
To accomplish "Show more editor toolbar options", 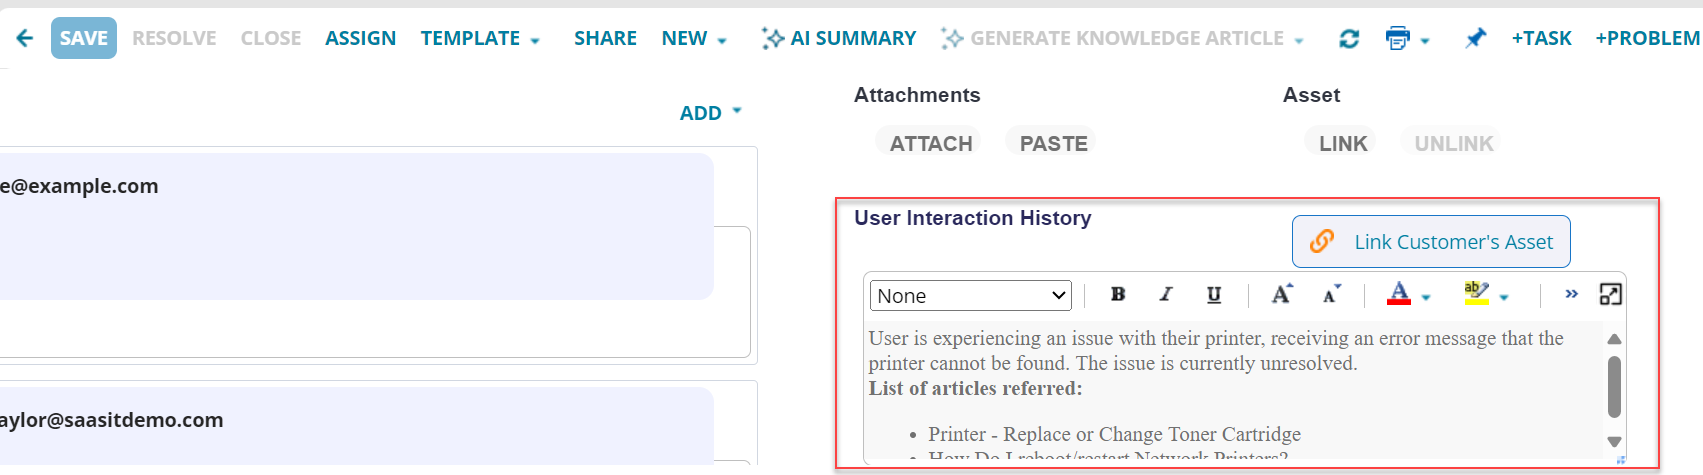I will 1572,294.
